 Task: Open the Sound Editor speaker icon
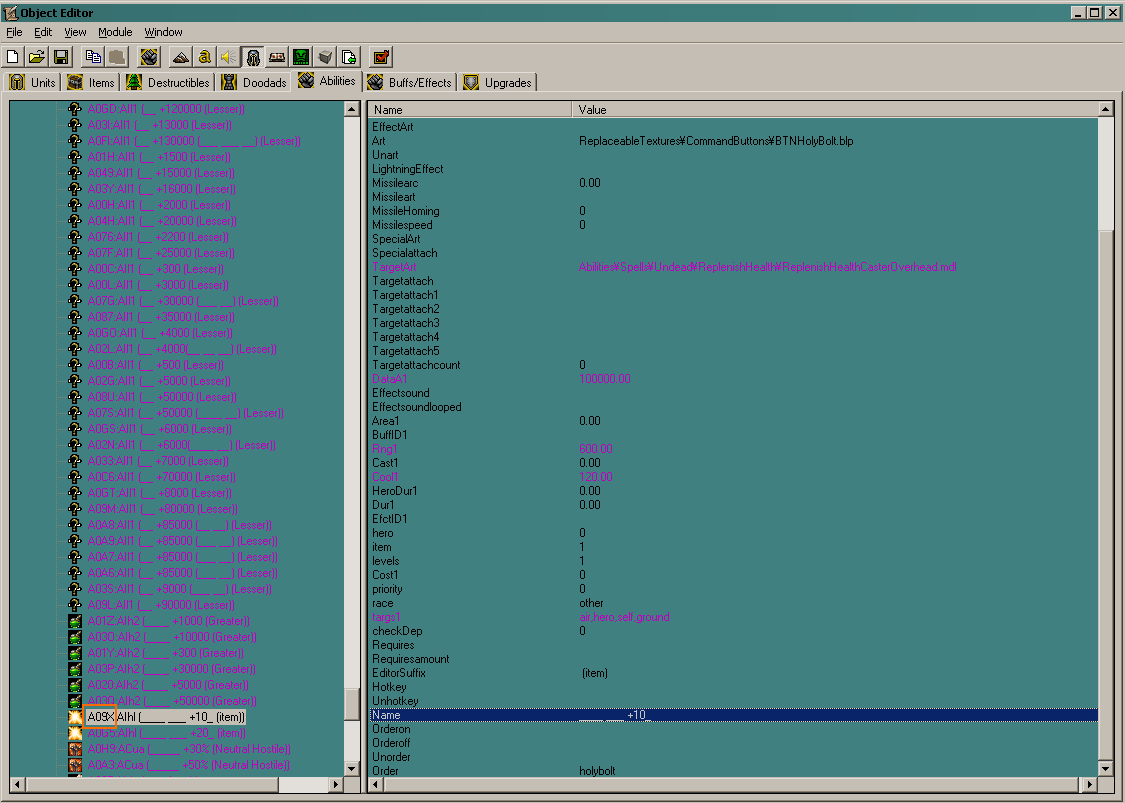click(x=229, y=57)
